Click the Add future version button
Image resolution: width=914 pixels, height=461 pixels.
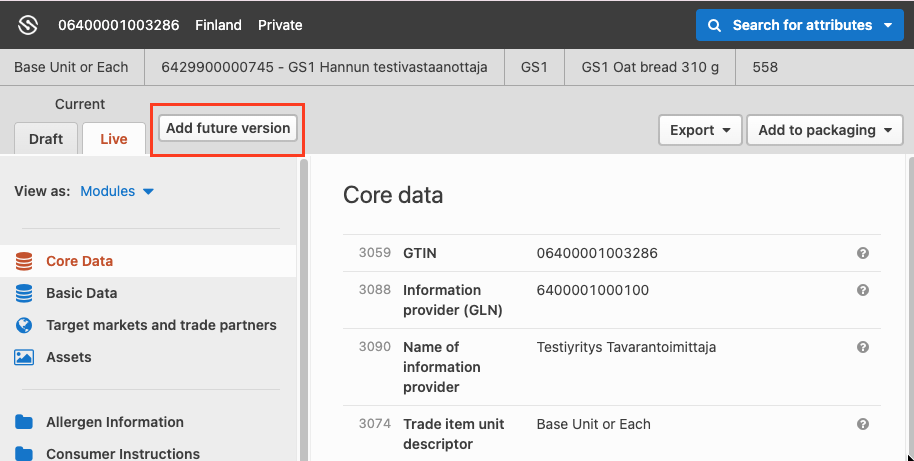pos(228,128)
